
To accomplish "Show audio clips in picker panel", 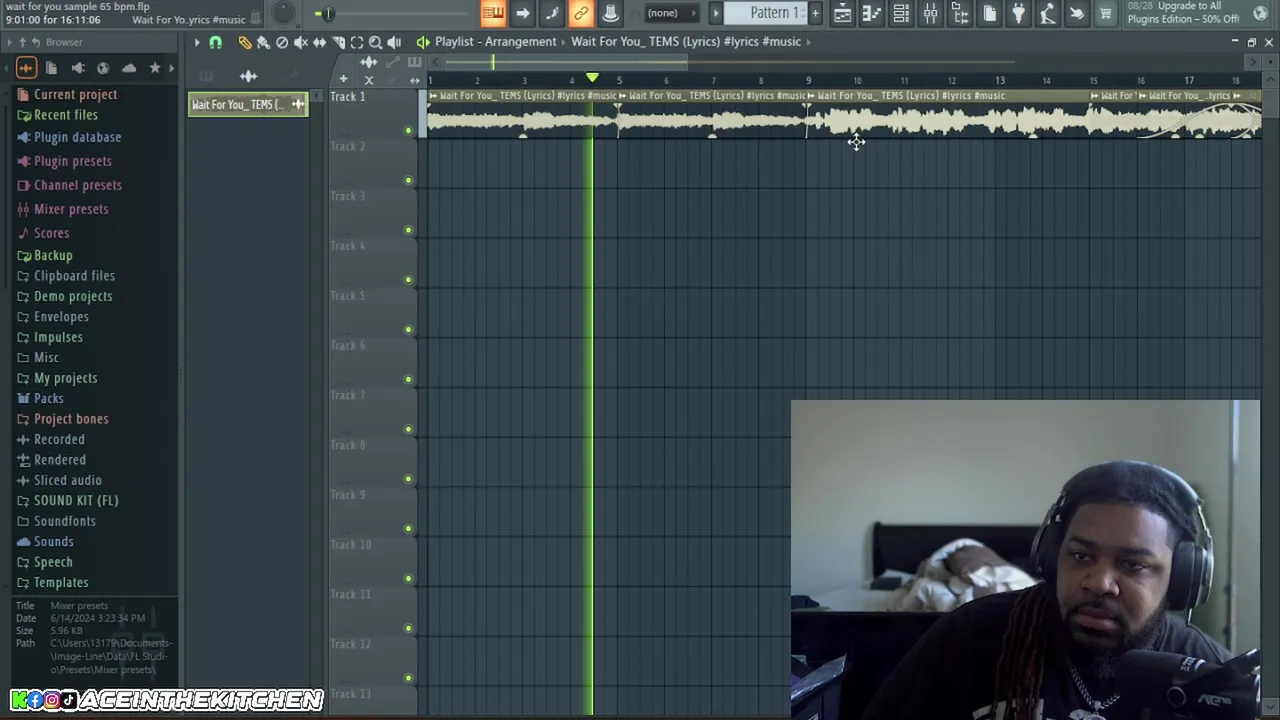I will 248,76.
